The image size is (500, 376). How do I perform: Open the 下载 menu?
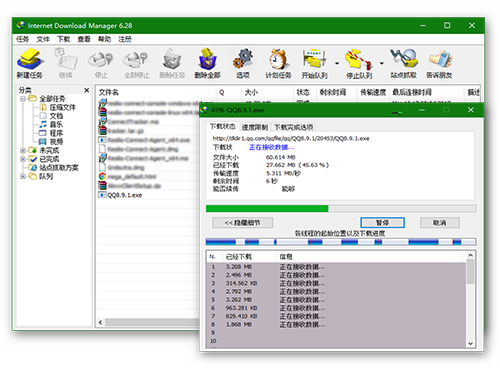[63, 39]
